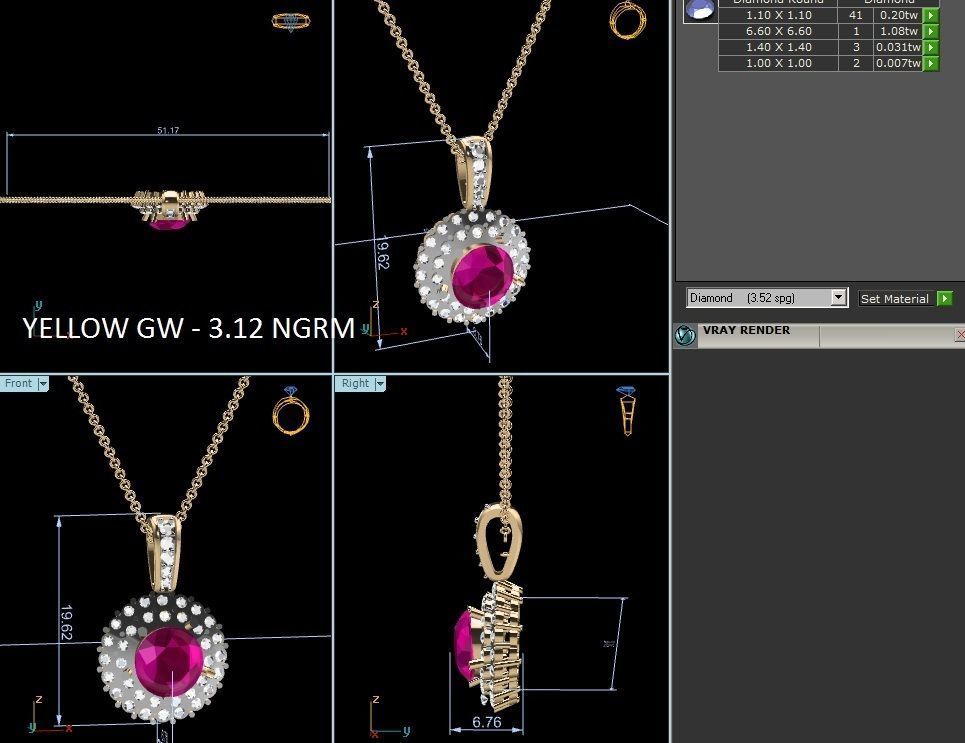The image size is (965, 743).
Task: Click the 19.62 dimension in Front viewport
Action: [66, 622]
